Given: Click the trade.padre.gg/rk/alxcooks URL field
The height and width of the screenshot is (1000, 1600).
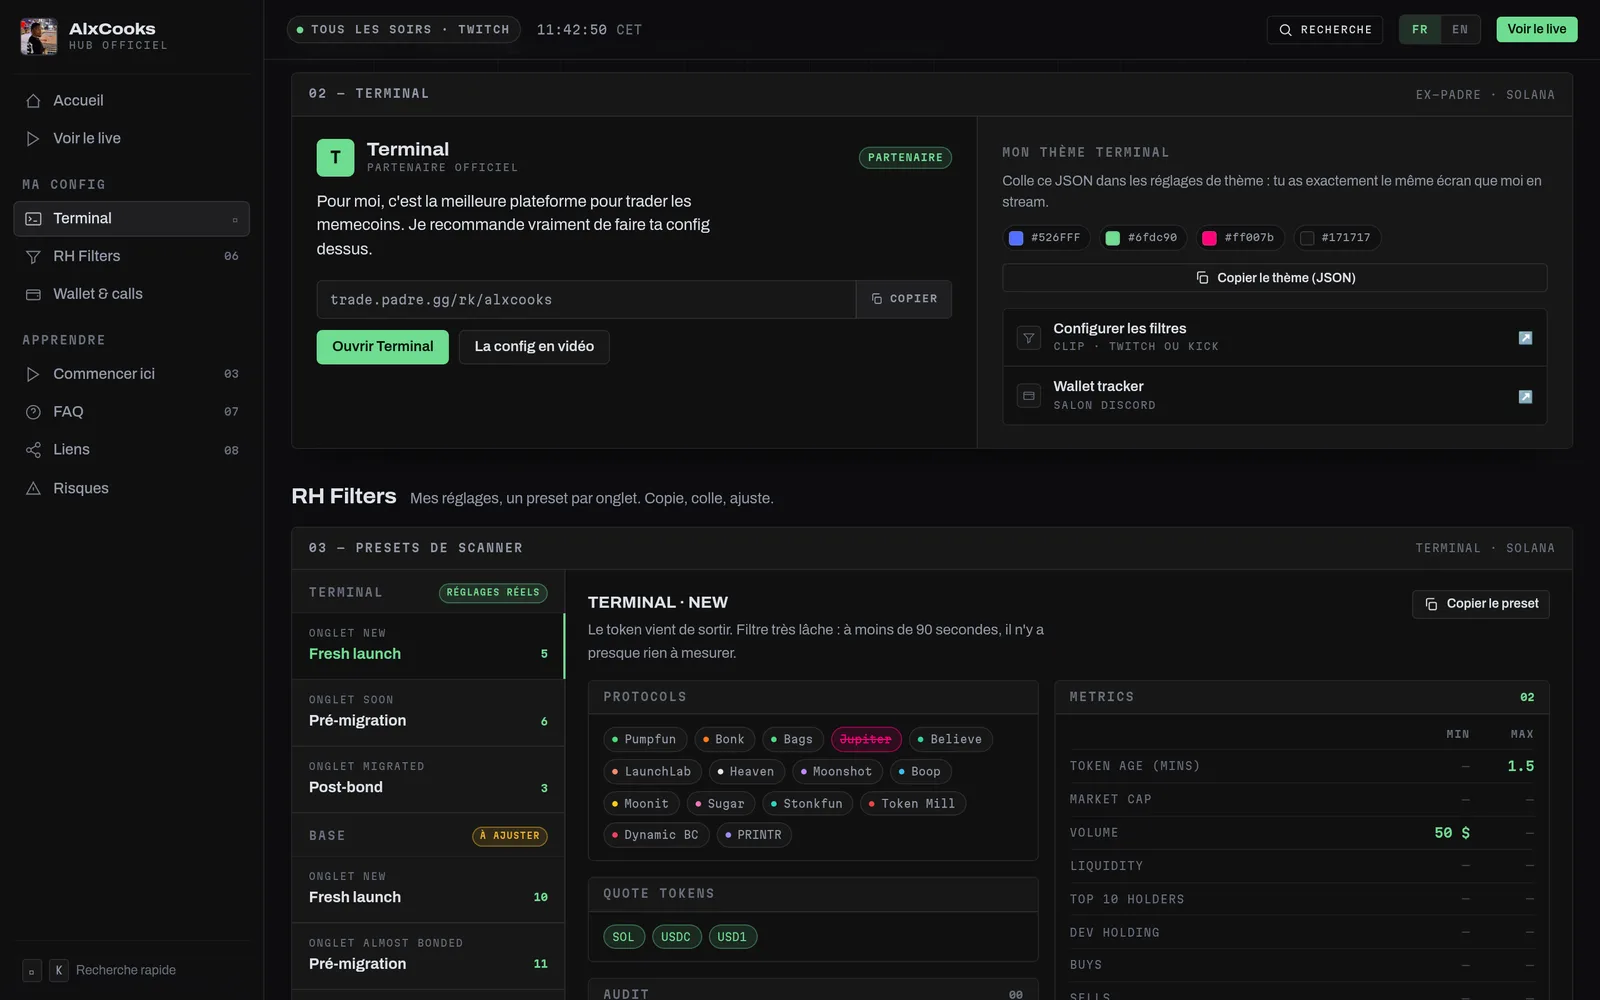Looking at the screenshot, I should [x=587, y=299].
